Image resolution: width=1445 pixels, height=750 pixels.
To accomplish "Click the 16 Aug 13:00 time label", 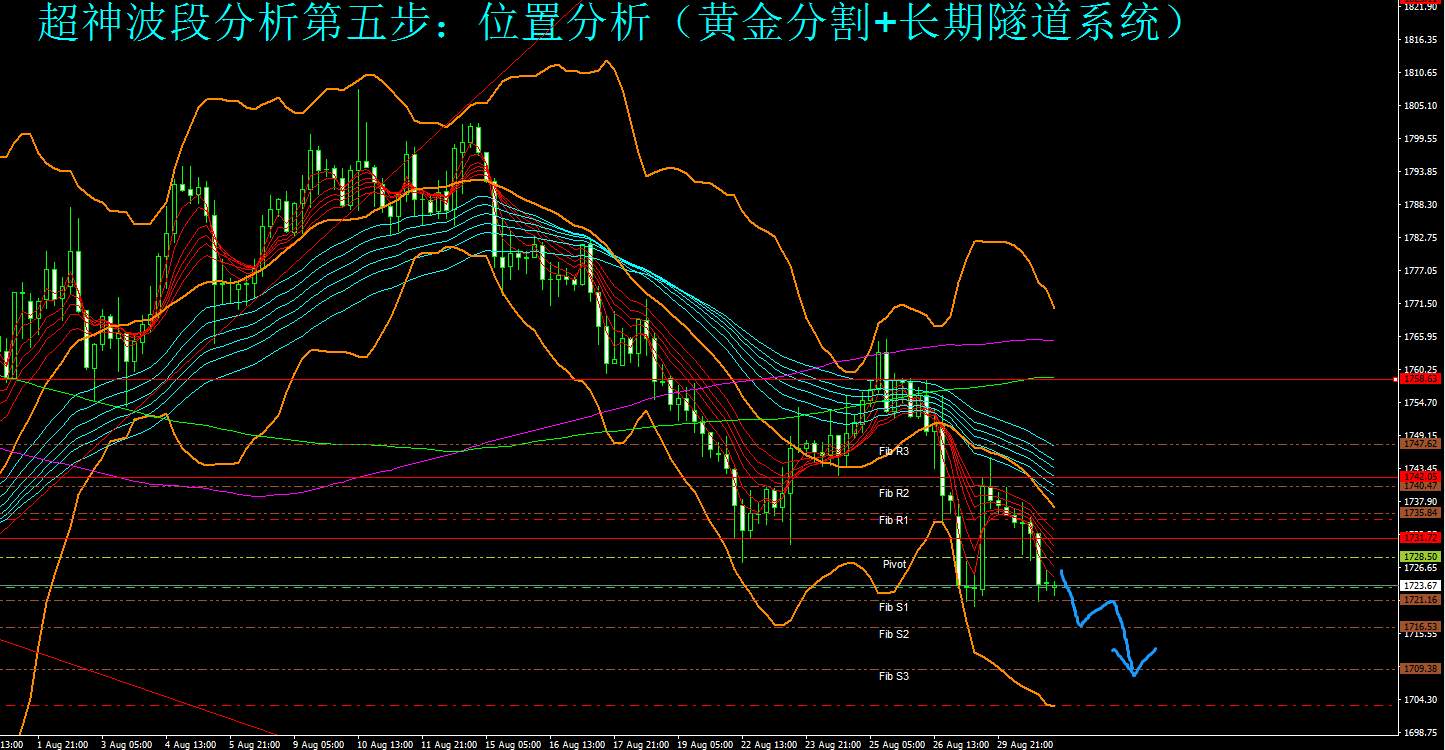I will point(578,744).
